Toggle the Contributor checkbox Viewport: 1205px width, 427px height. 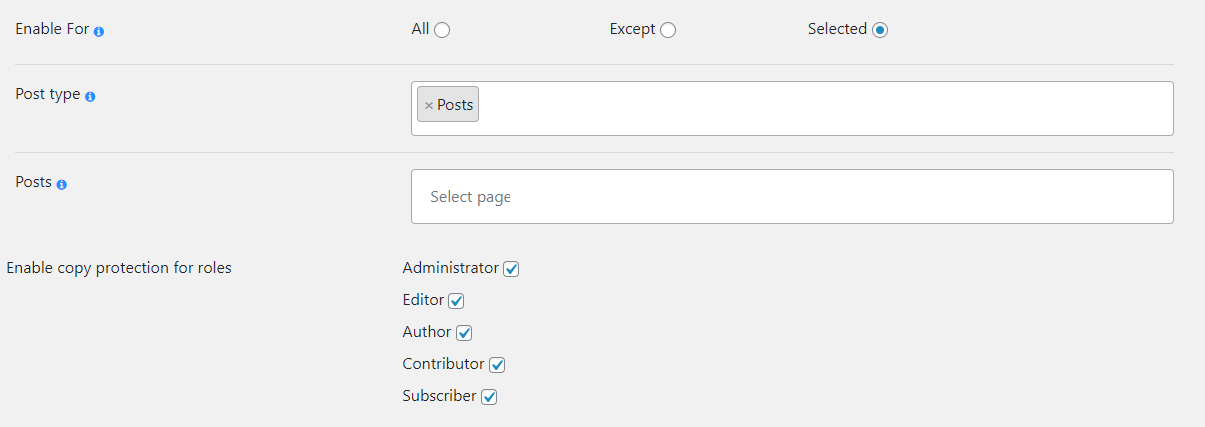(x=497, y=365)
